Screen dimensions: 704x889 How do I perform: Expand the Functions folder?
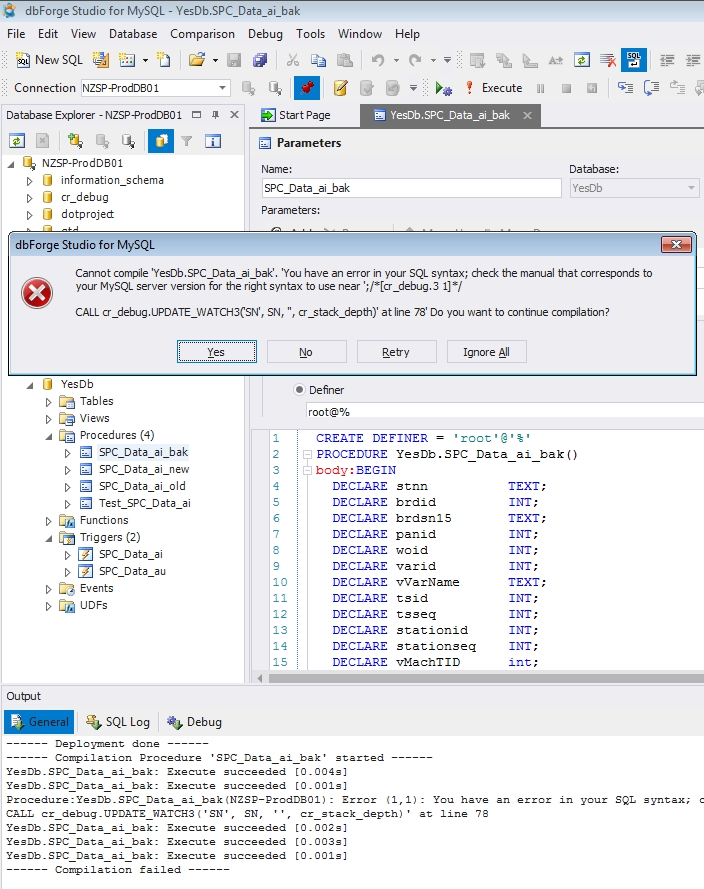48,521
